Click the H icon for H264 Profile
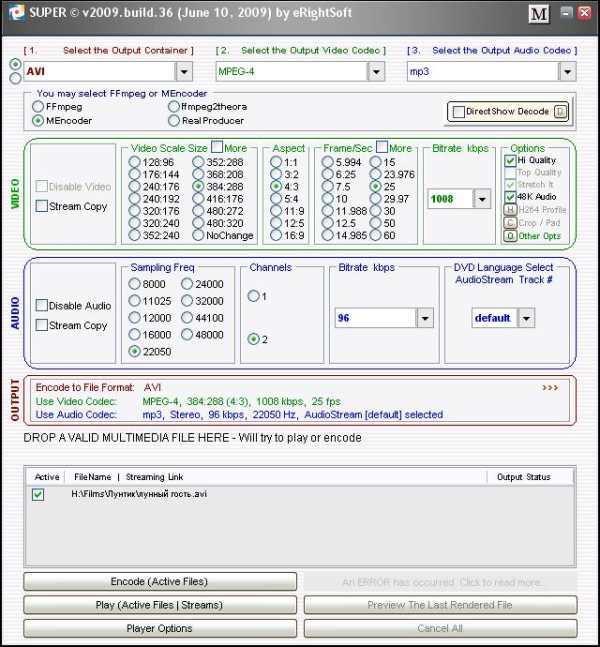Viewport: 600px width, 647px height. tap(510, 210)
